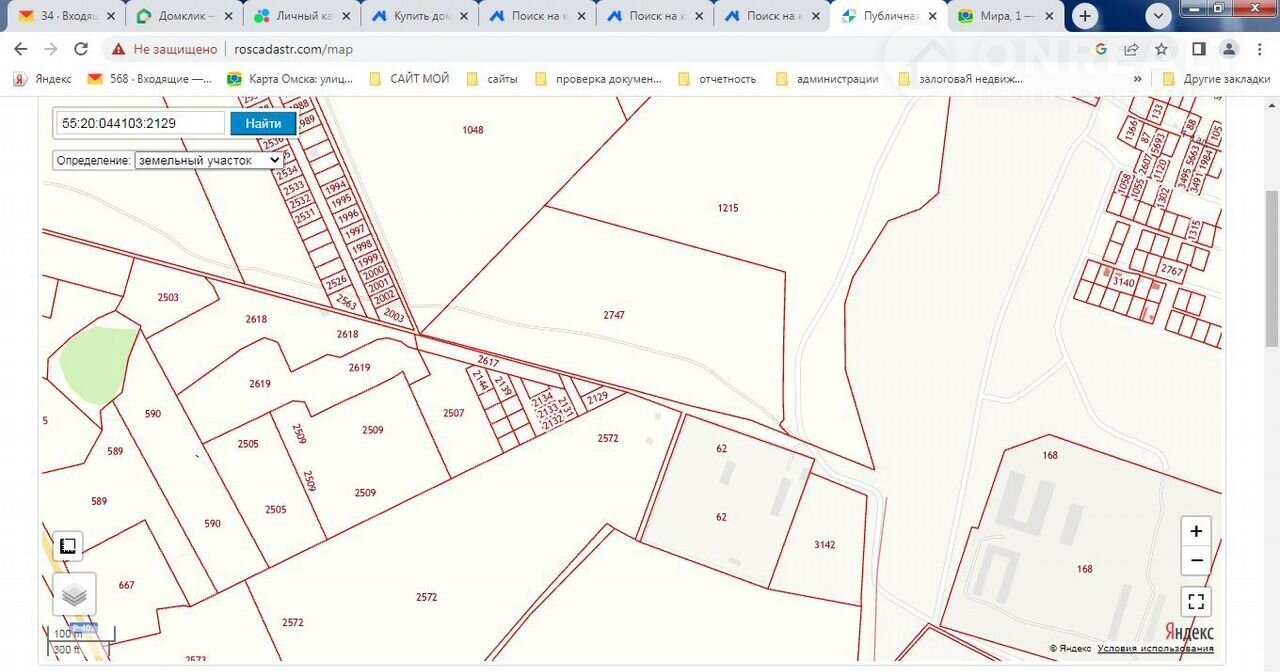The height and width of the screenshot is (672, 1280).
Task: Open the Chrome profile avatar menu
Action: pyautogui.click(x=1229, y=49)
